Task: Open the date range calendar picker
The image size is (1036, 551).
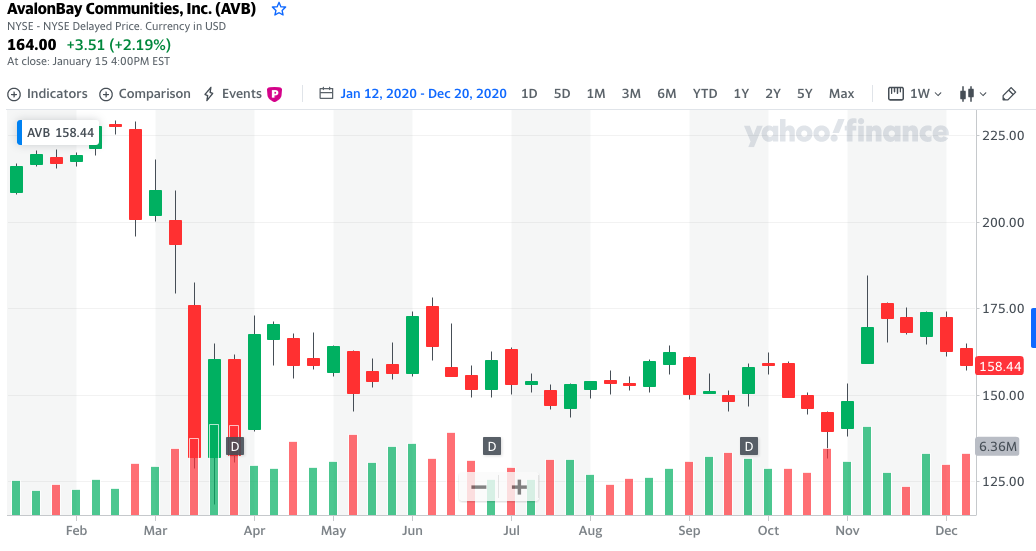Action: pyautogui.click(x=326, y=93)
